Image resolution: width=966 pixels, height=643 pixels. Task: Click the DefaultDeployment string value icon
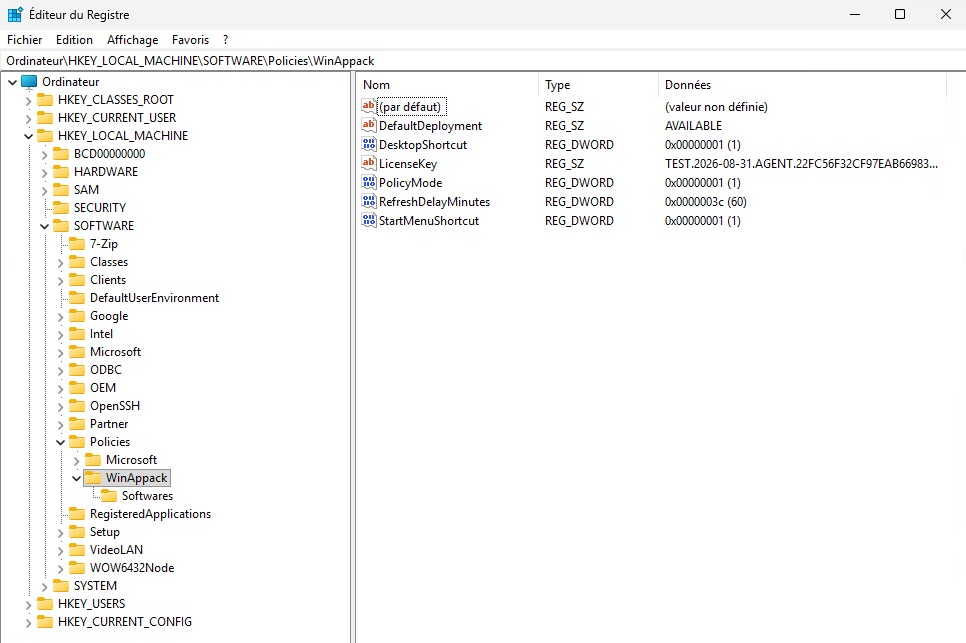coord(368,125)
